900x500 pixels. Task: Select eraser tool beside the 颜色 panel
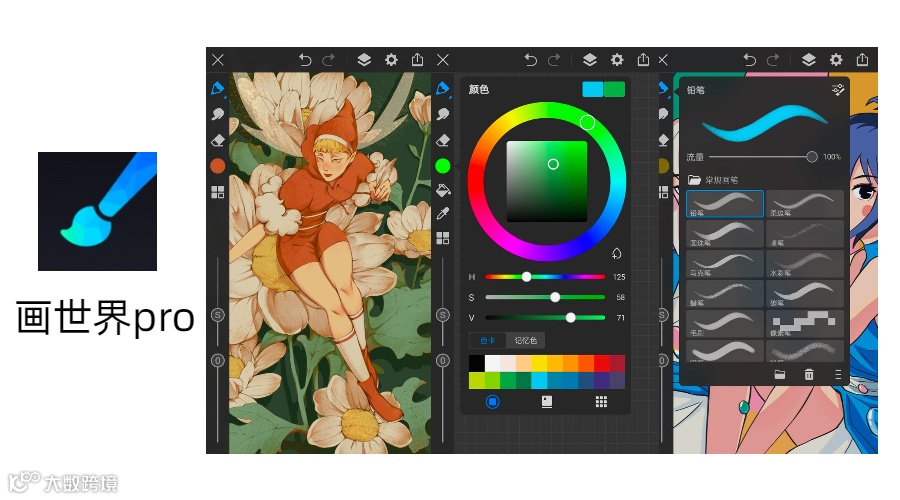[443, 140]
